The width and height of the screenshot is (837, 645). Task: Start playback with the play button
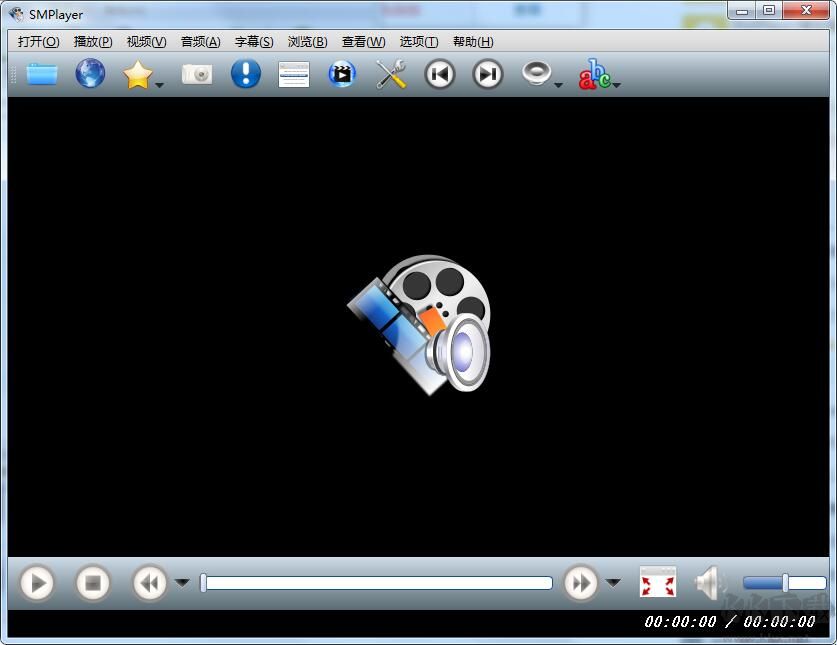pos(37,583)
